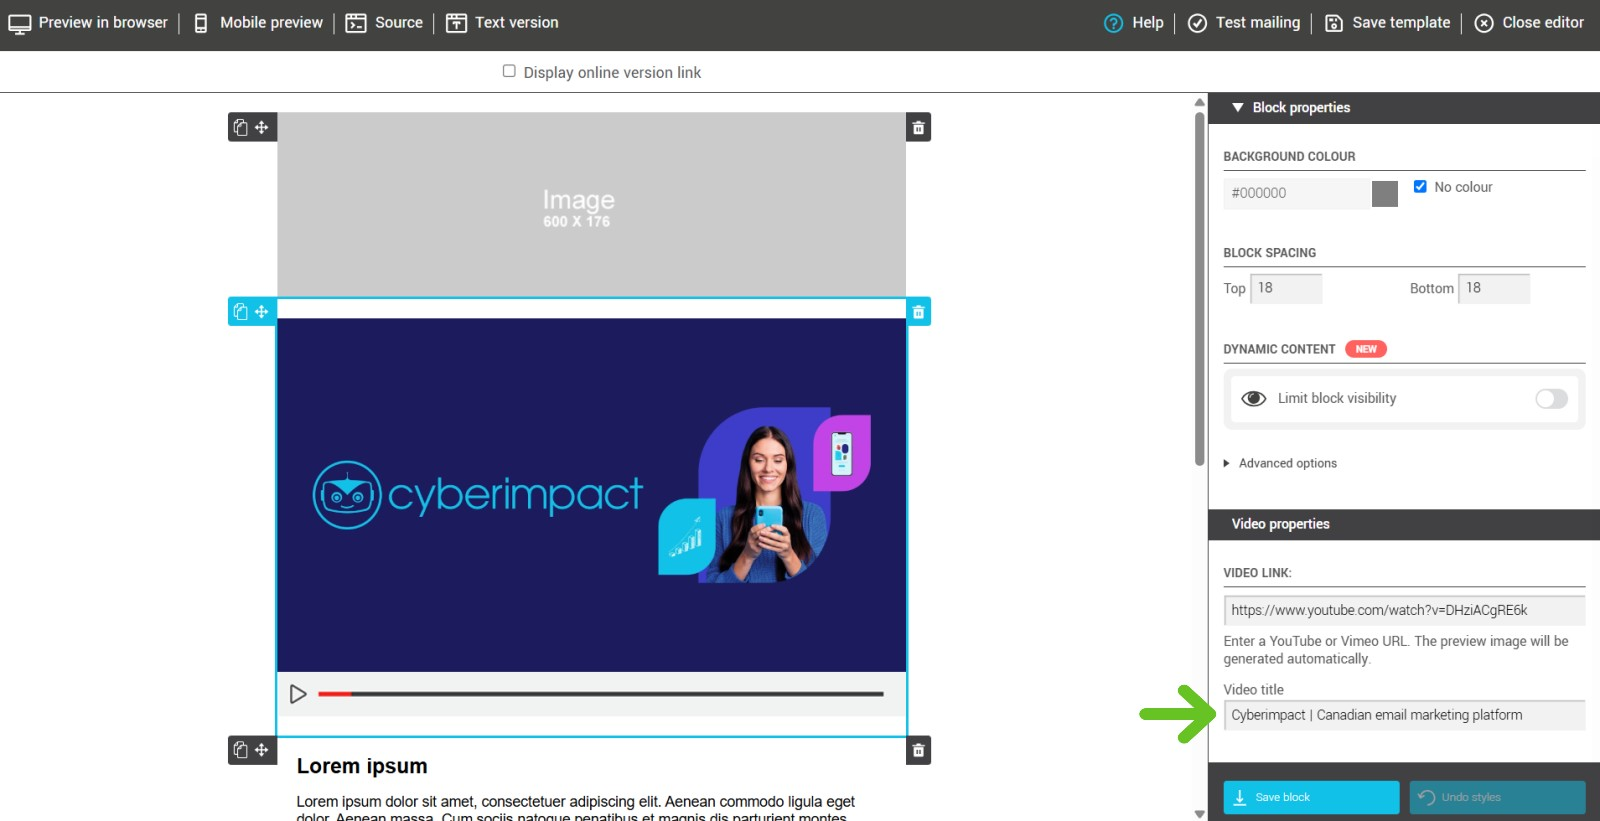Delete the image block with trash icon

click(918, 128)
